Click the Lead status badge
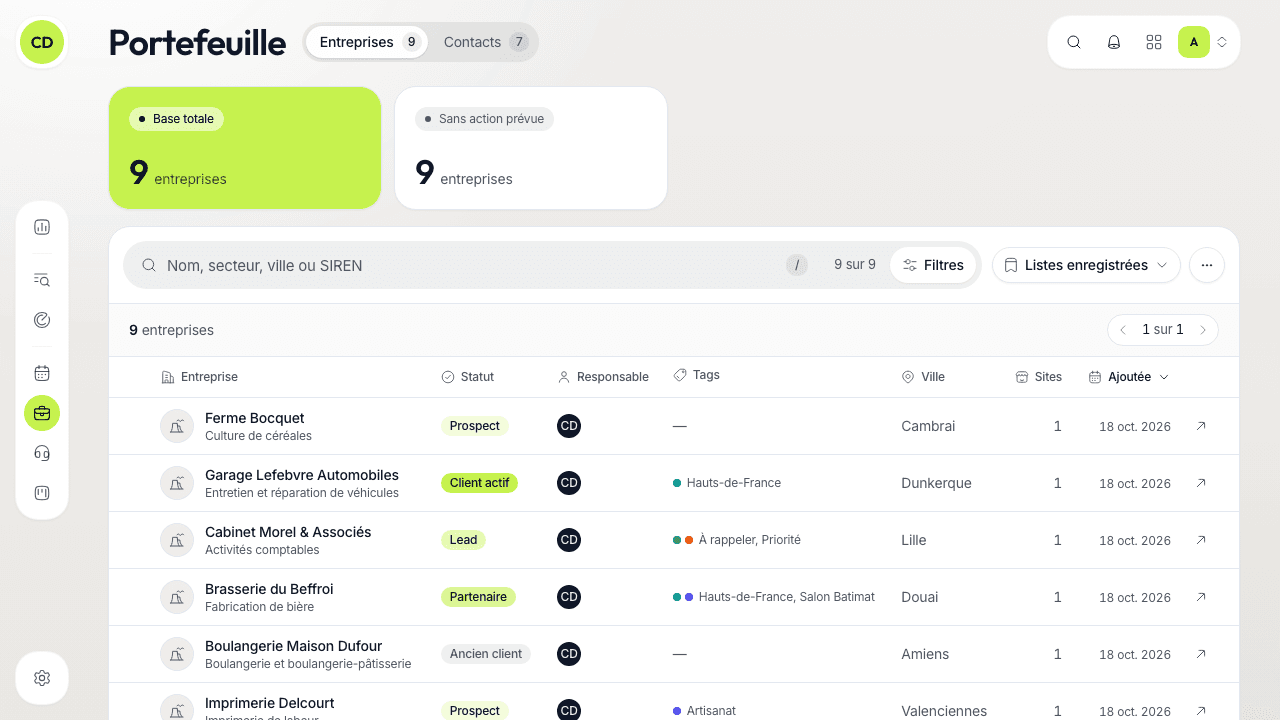Screen dimensions: 1280x720 click(x=463, y=540)
